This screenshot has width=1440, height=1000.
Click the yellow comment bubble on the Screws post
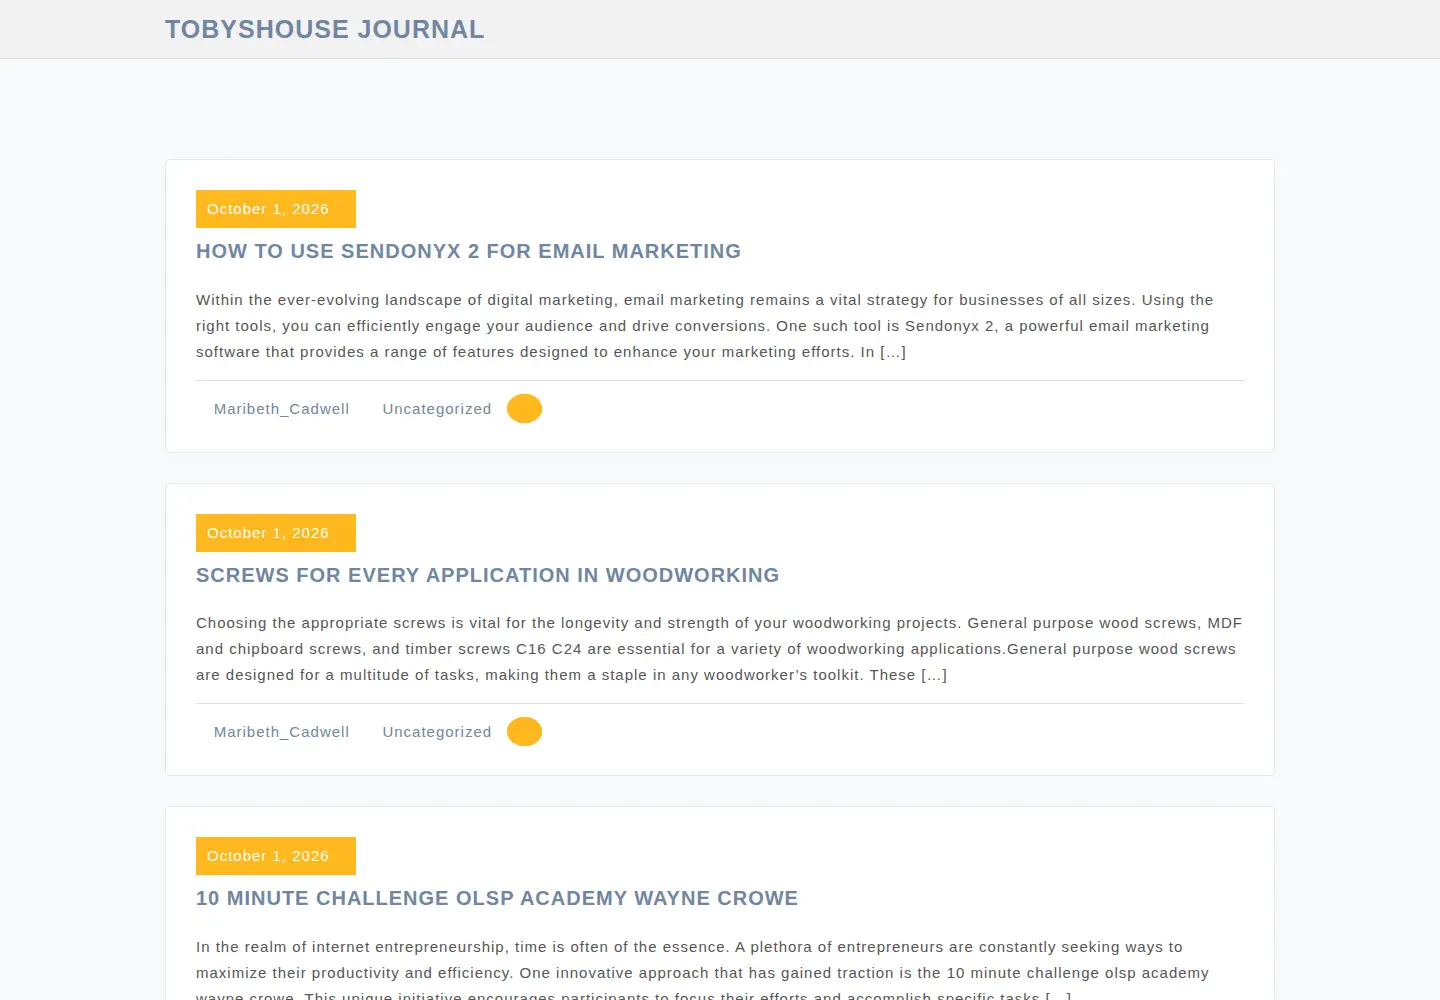click(x=524, y=732)
